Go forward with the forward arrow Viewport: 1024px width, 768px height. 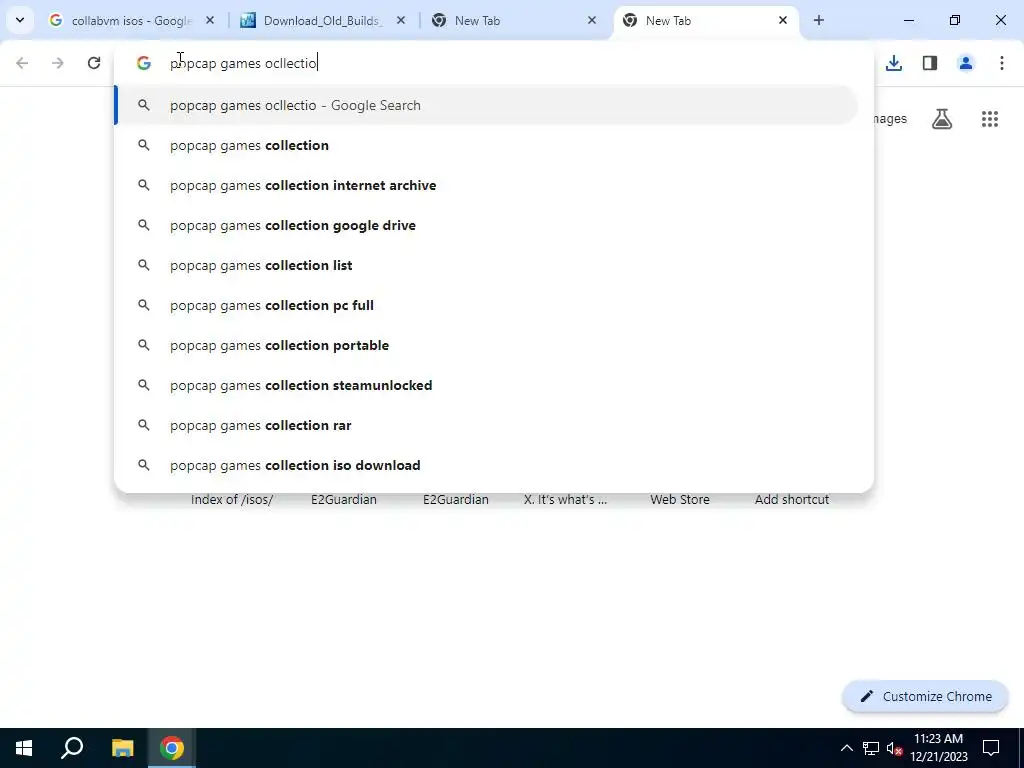(58, 63)
